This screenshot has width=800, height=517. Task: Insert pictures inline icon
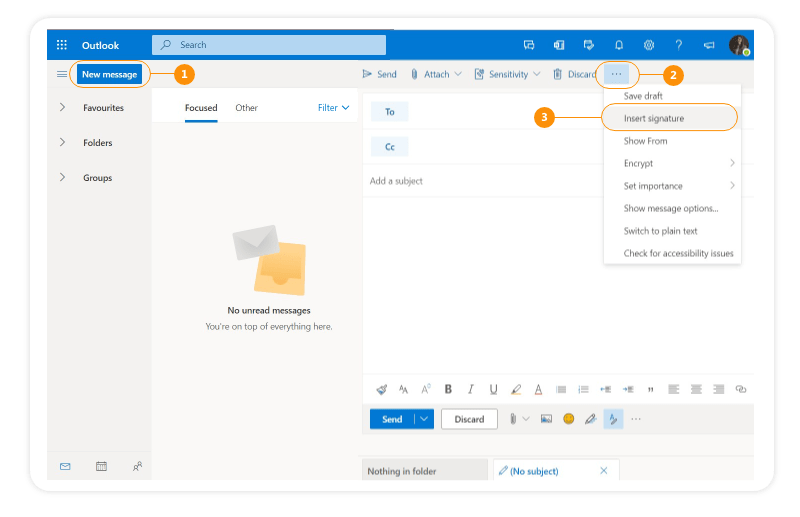pos(546,419)
